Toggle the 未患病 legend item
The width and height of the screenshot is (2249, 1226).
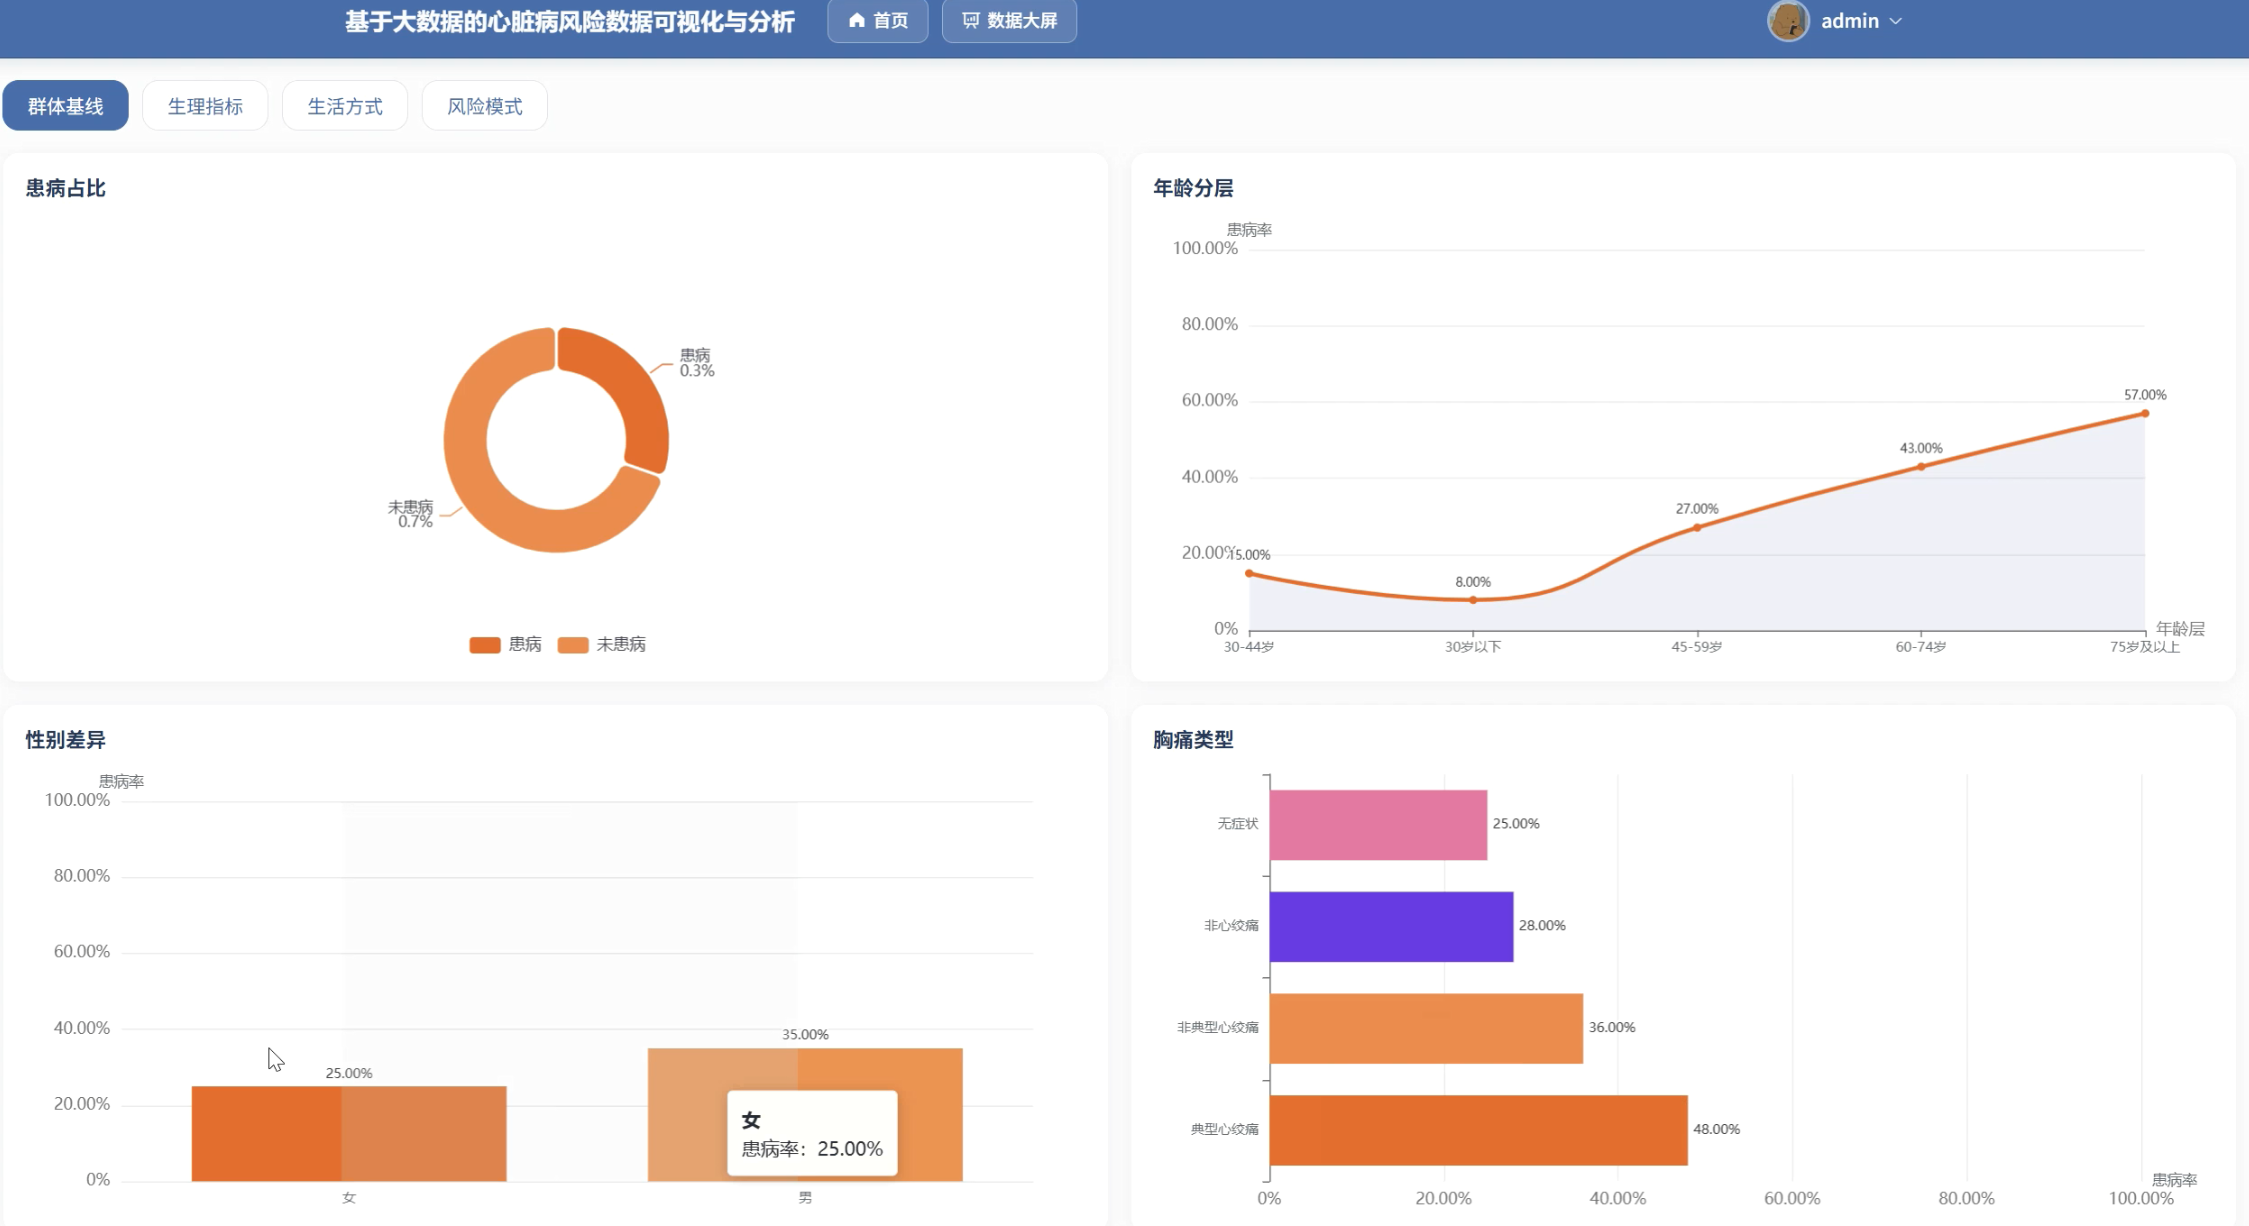pos(602,644)
